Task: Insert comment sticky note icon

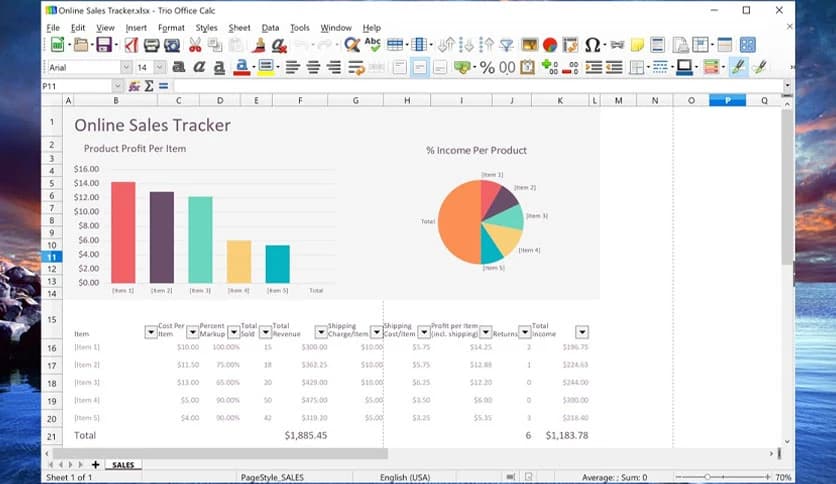Action: click(x=637, y=45)
